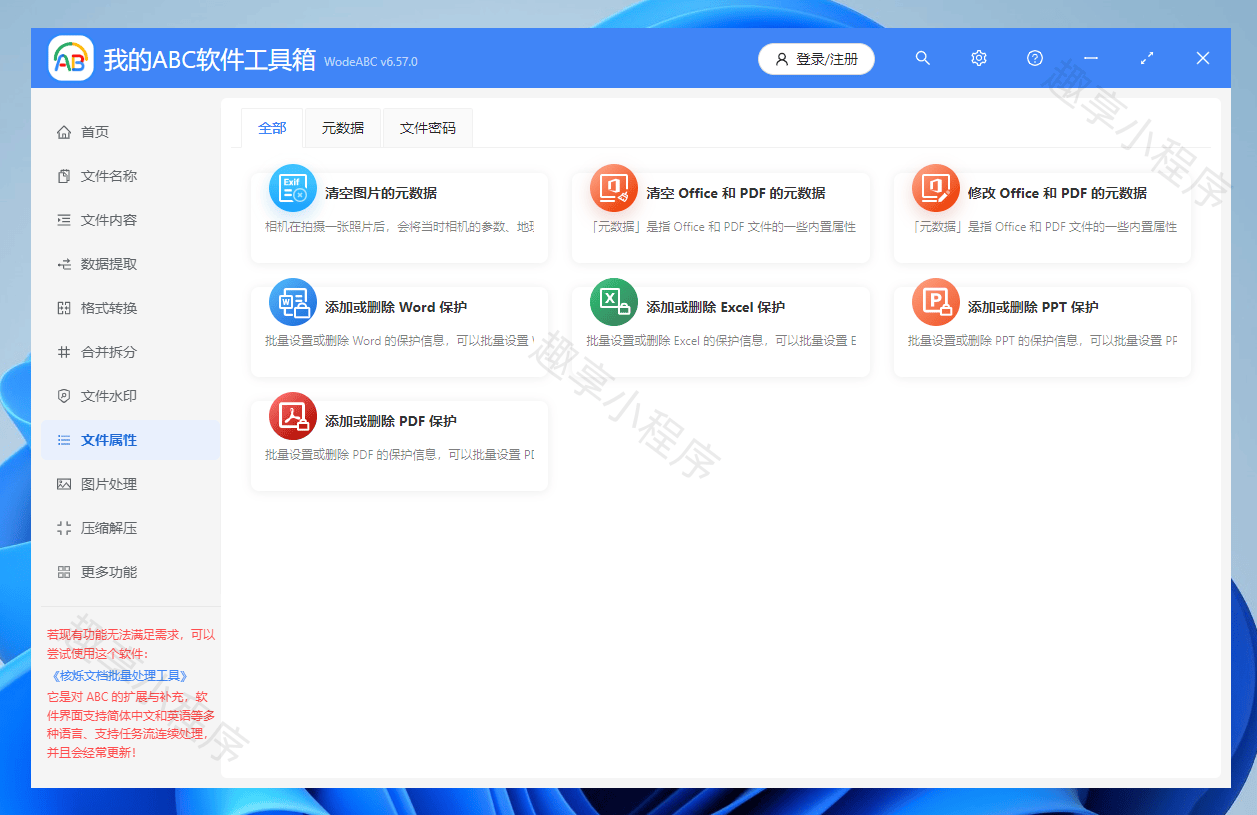Open 压缩解压 label in sidebar
The width and height of the screenshot is (1257, 815).
pyautogui.click(x=109, y=528)
